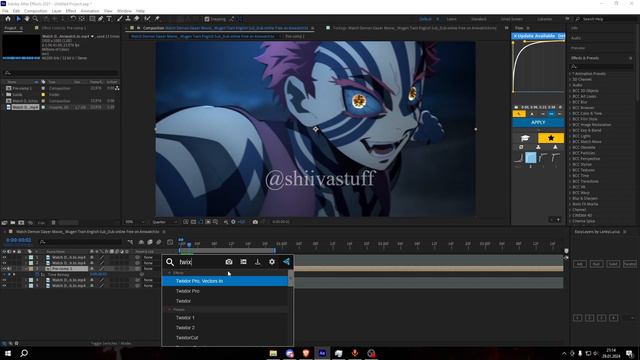Open the File menu

5,11
